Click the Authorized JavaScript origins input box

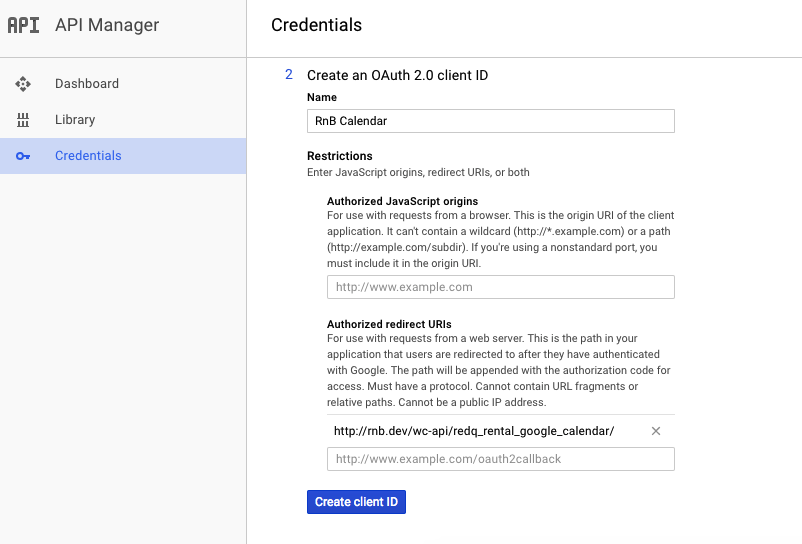(x=500, y=287)
